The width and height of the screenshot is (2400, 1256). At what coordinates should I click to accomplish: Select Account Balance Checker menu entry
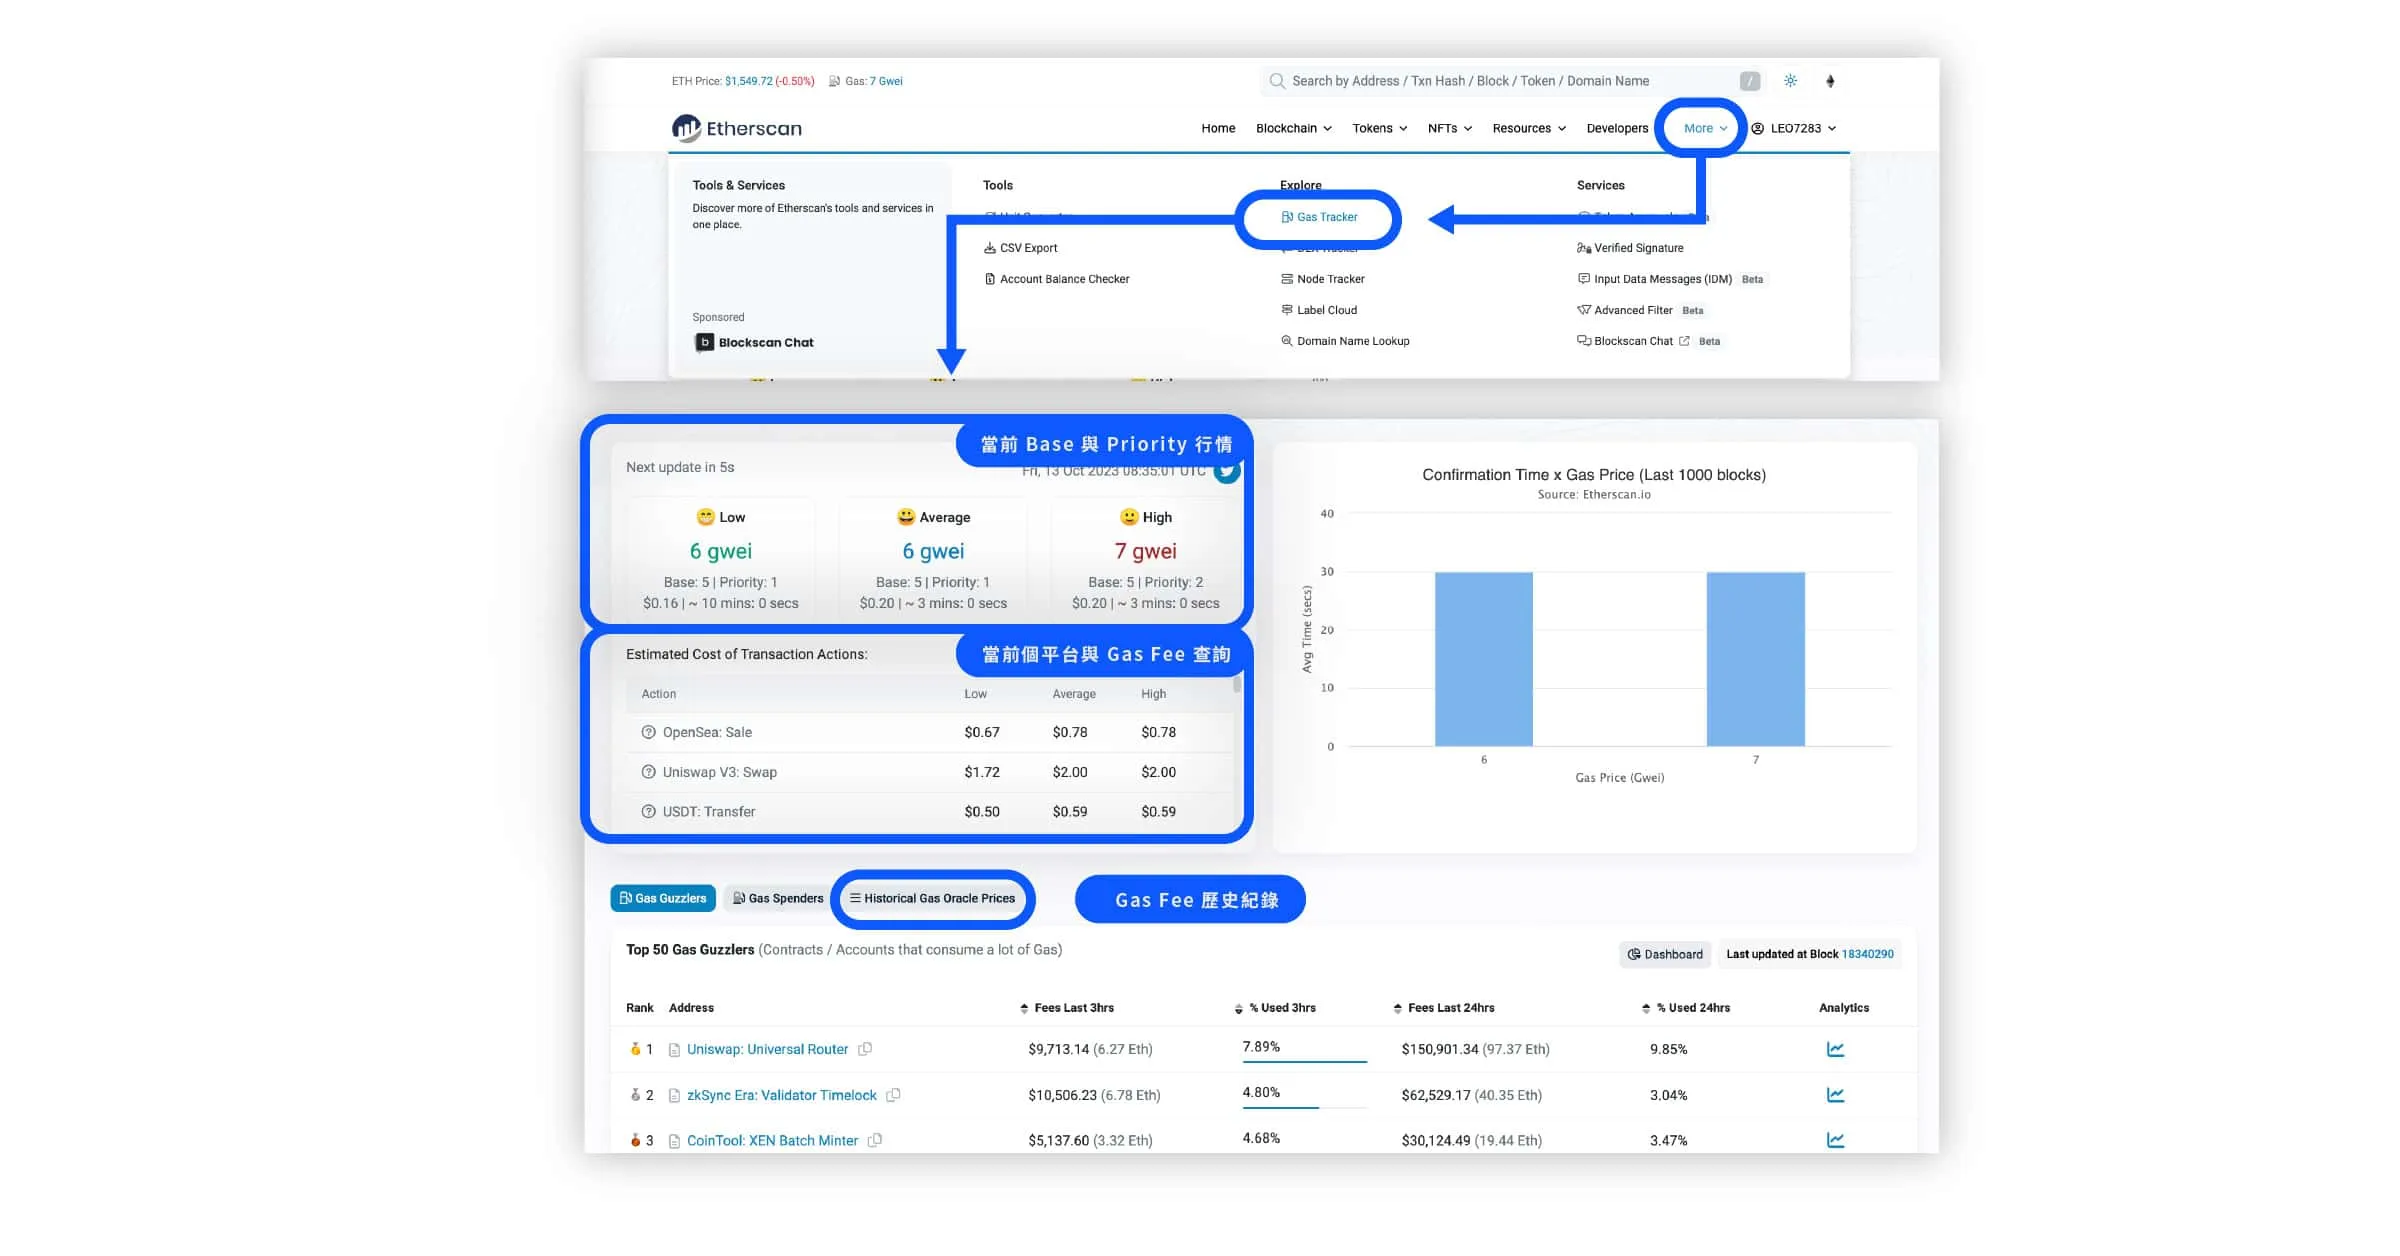pos(1057,279)
